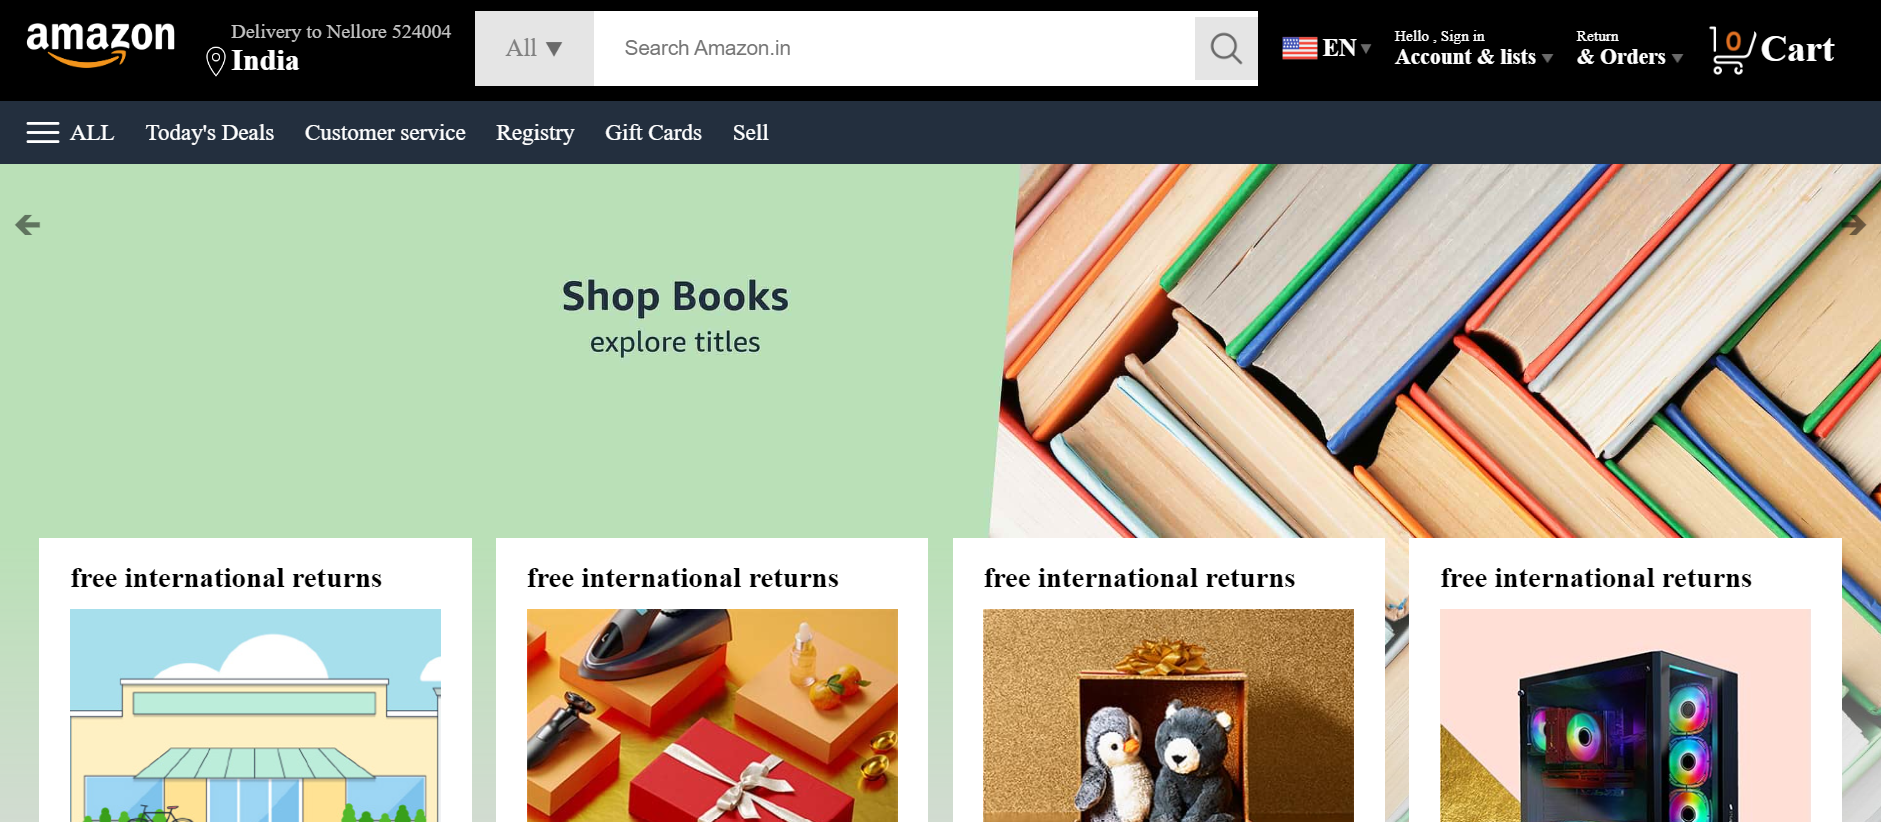The width and height of the screenshot is (1881, 822).
Task: Expand the All search category dropdown
Action: click(x=534, y=48)
